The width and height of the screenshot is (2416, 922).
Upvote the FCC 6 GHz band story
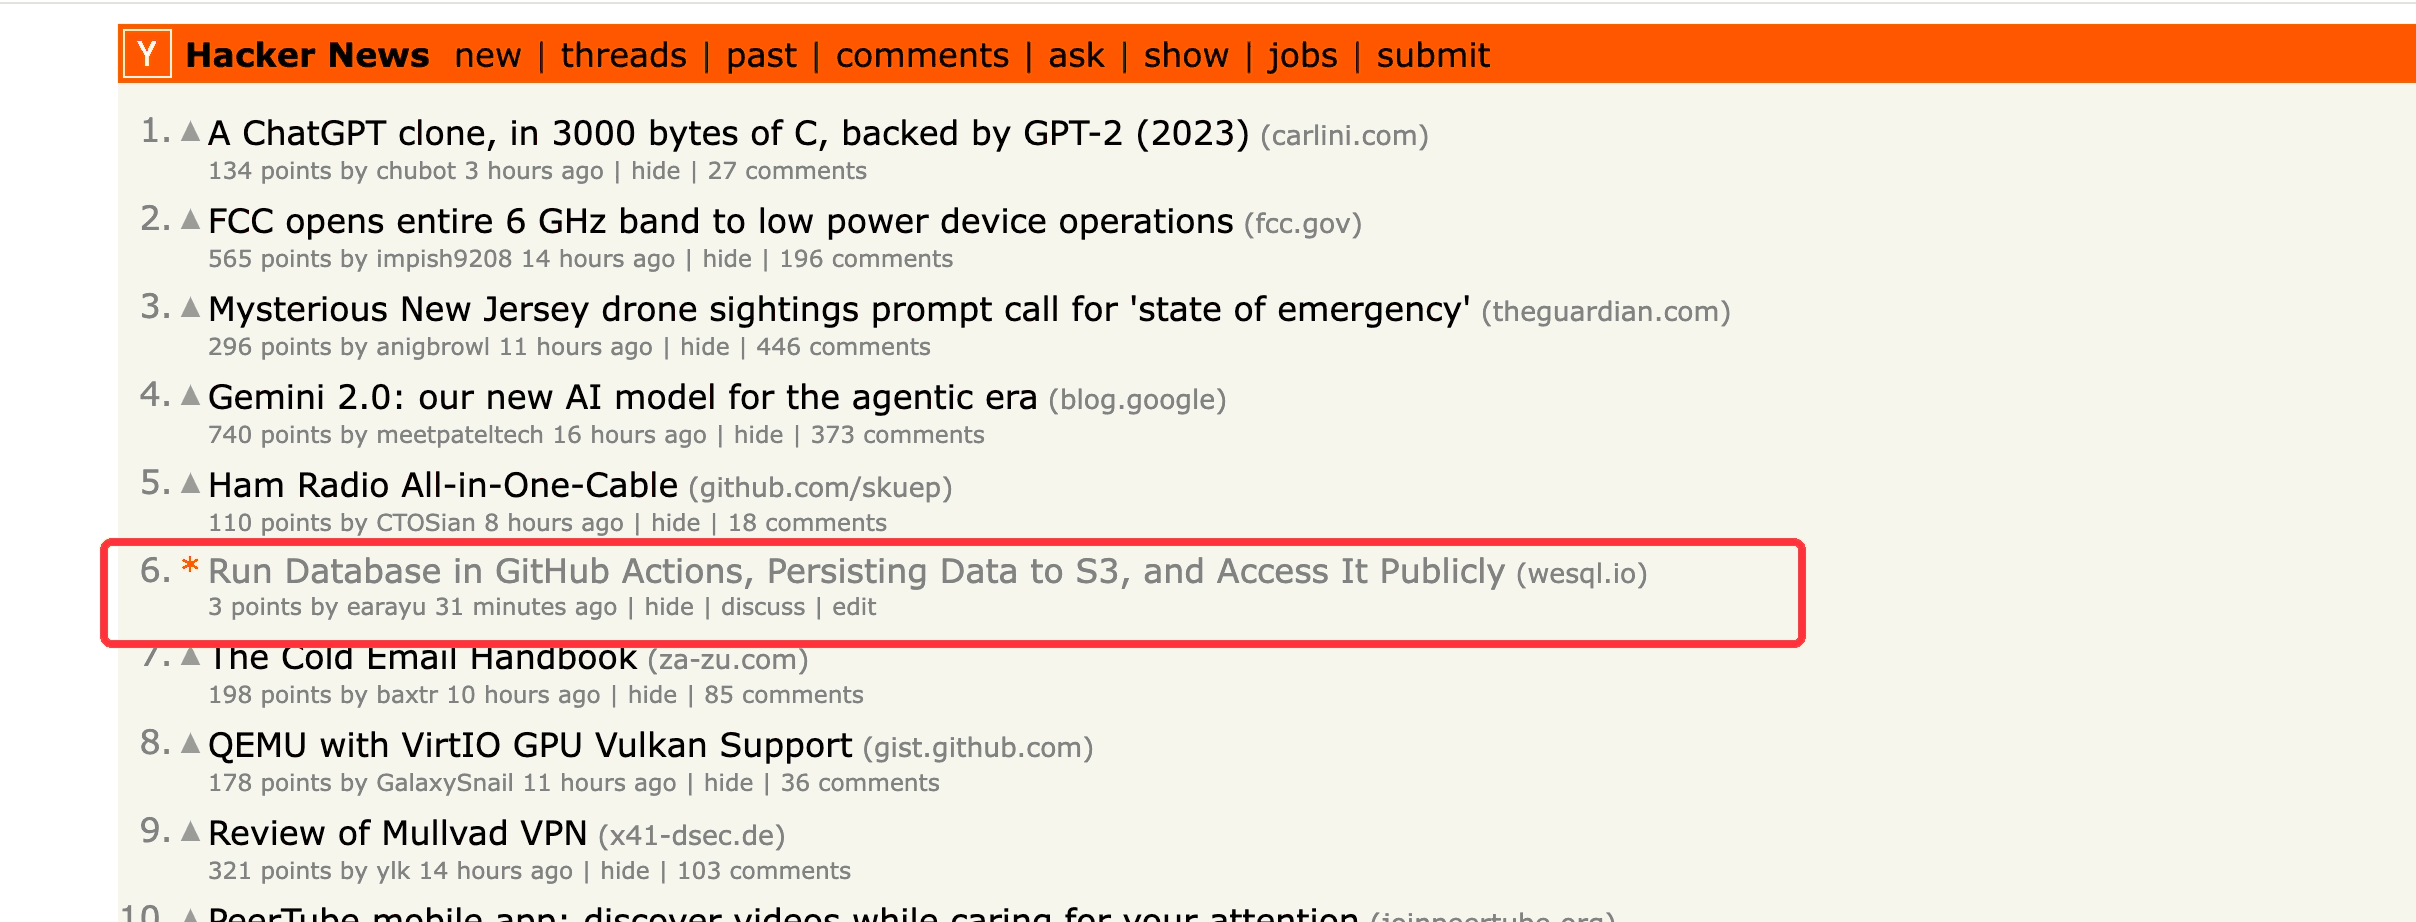point(191,220)
